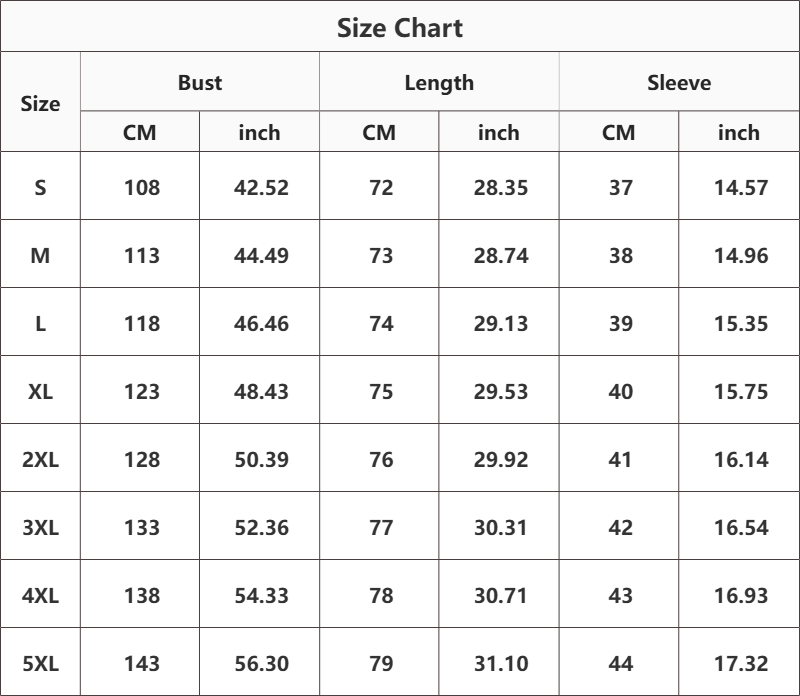Click the inch subheader under Sleeve

click(x=739, y=132)
